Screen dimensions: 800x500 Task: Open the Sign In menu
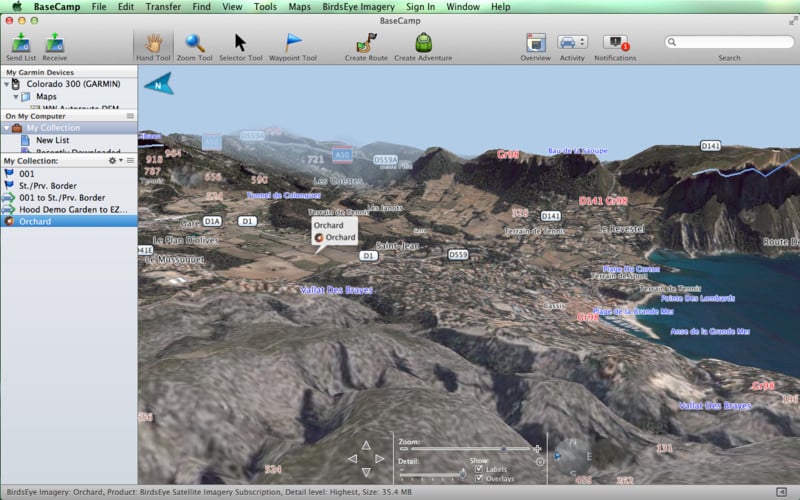(420, 7)
